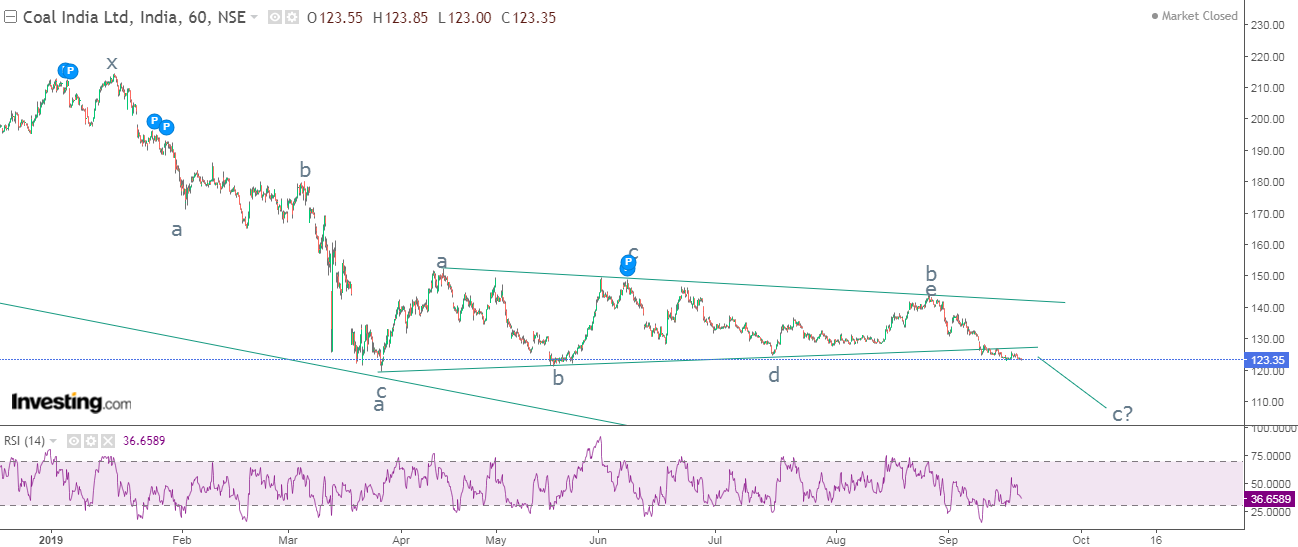Click the 'c?' projected wave label
1298x547 pixels.
click(1122, 413)
